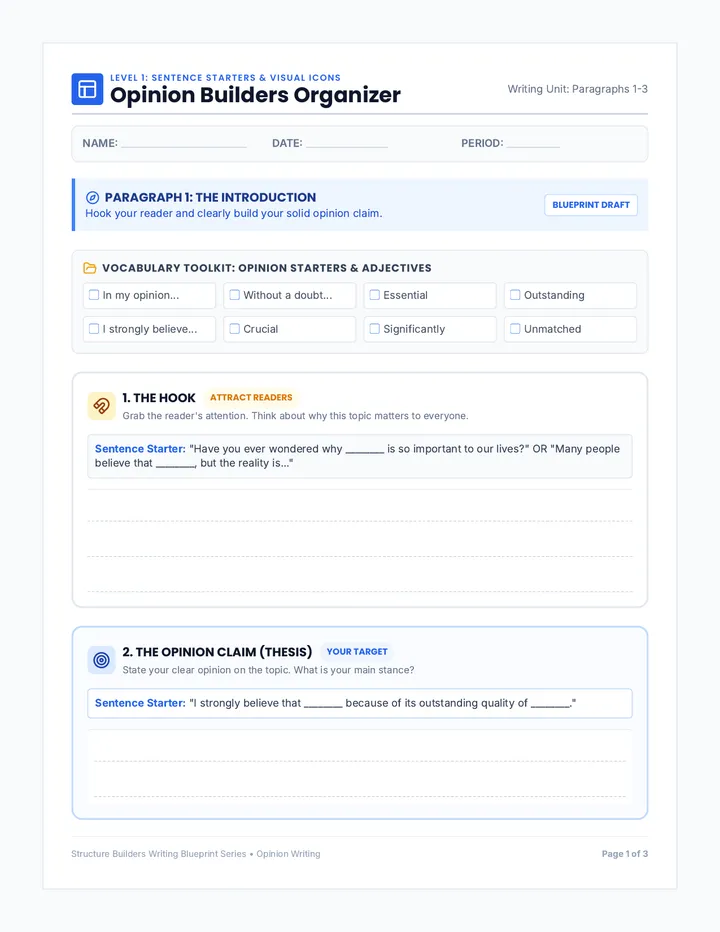
Task: Click the blue layout organizer logo icon
Action: coord(87,89)
